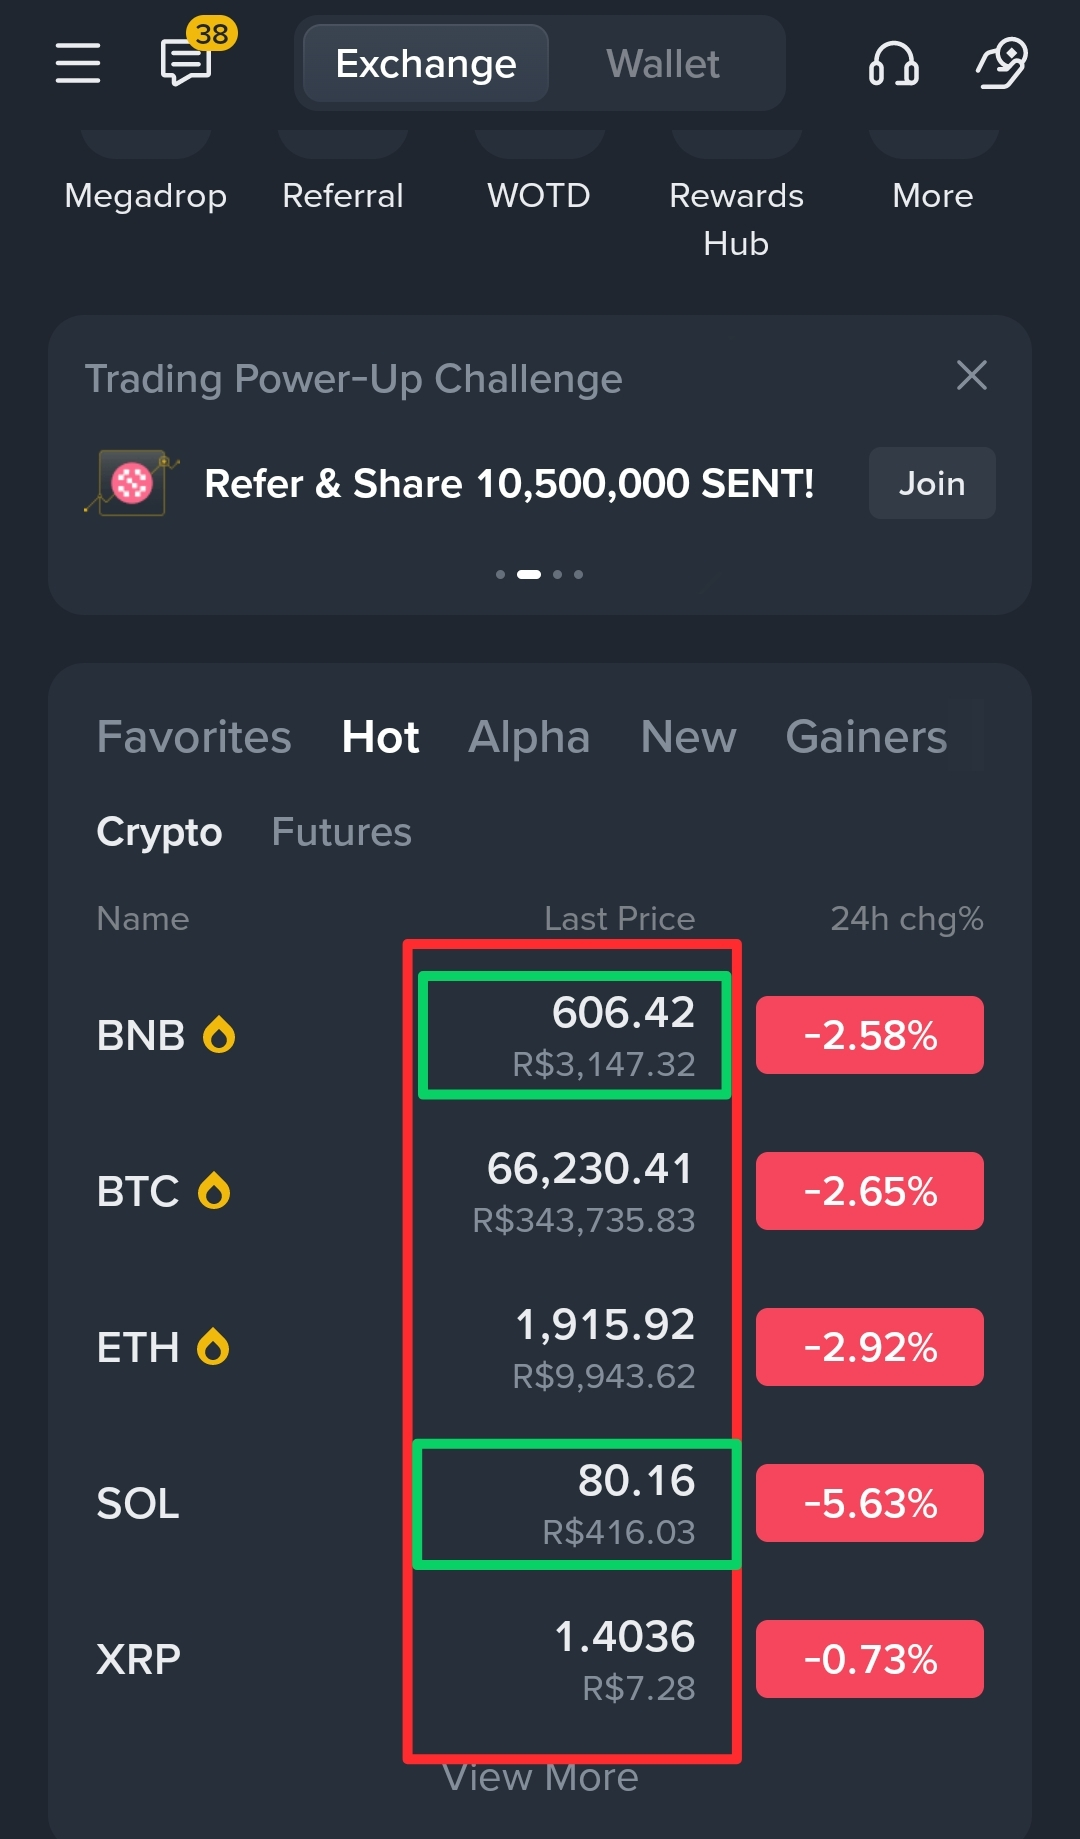Tap the flame icon next to ETH
The width and height of the screenshot is (1080, 1839).
pos(213,1347)
